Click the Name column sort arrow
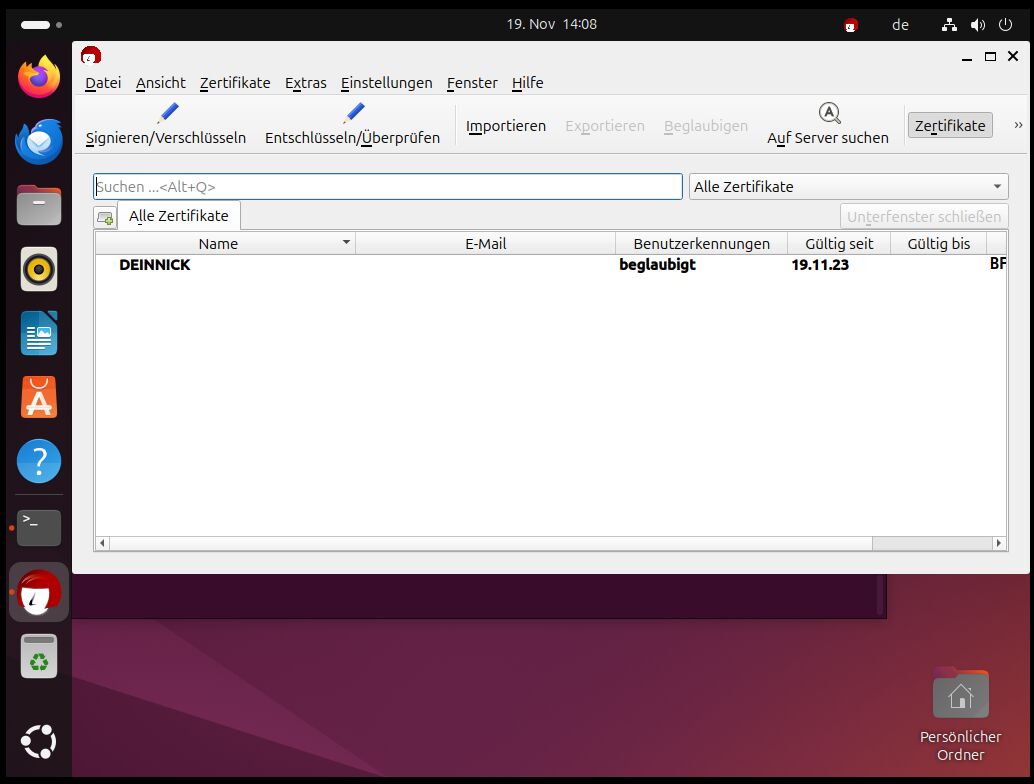This screenshot has height=784, width=1034. [346, 243]
